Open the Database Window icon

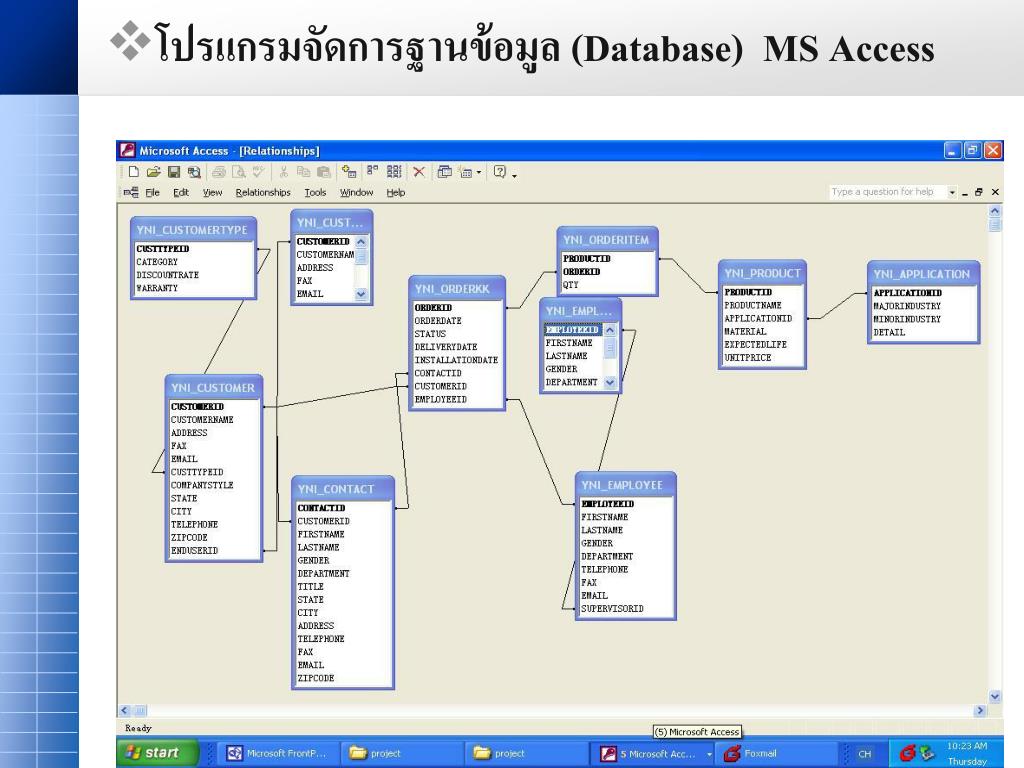point(443,172)
